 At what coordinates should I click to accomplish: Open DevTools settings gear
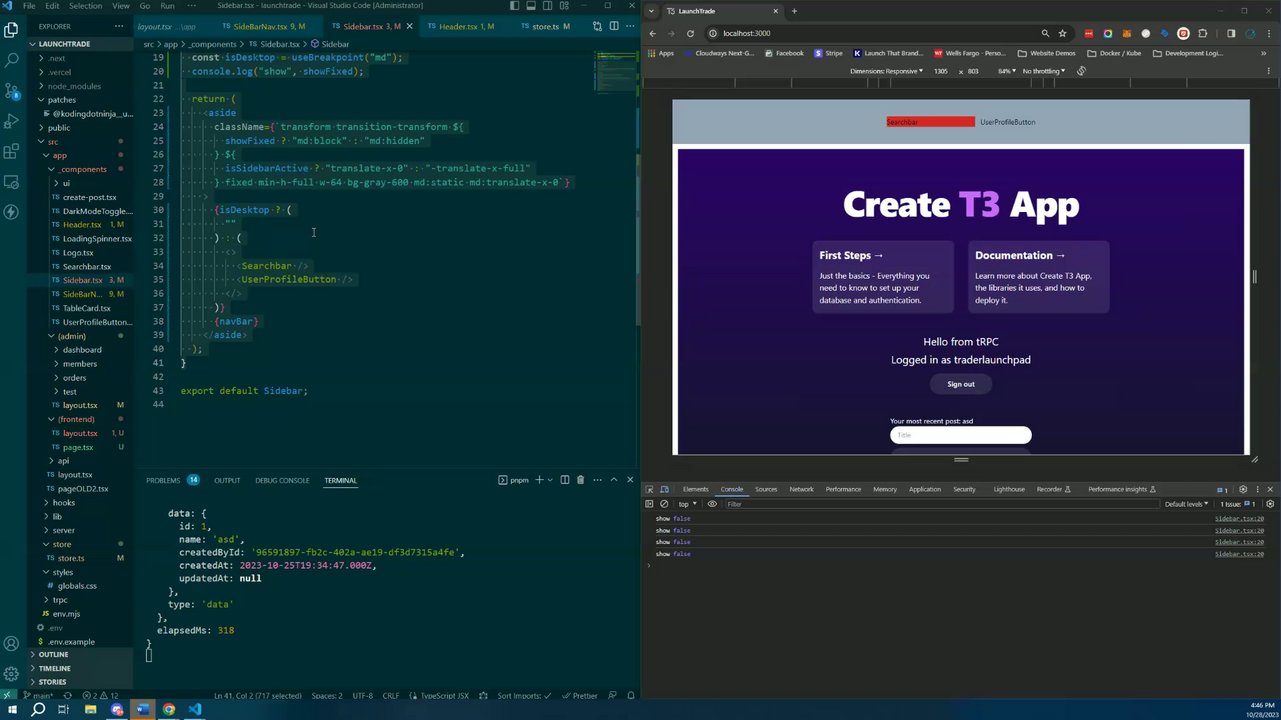click(1243, 489)
